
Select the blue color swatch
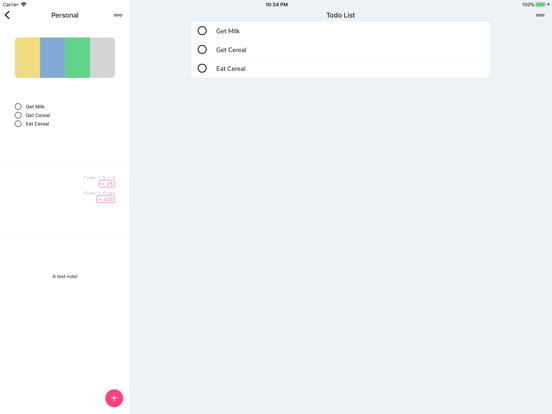pyautogui.click(x=52, y=57)
